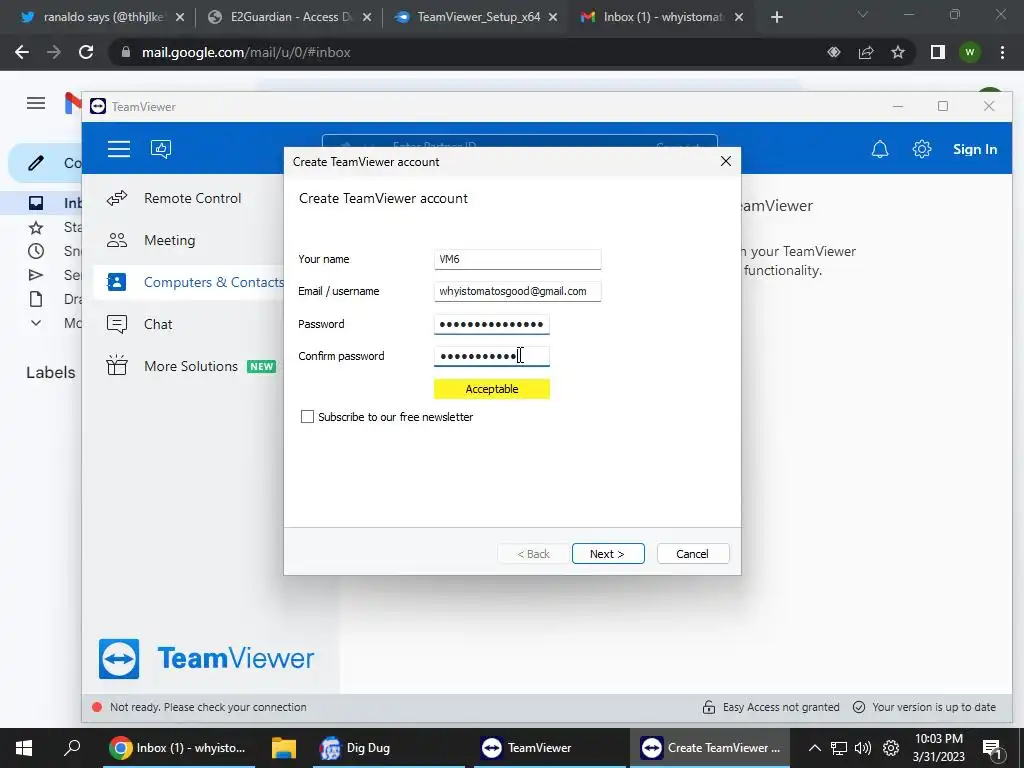Image resolution: width=1024 pixels, height=768 pixels.
Task: Open Chrome profile avatar W
Action: (970, 52)
